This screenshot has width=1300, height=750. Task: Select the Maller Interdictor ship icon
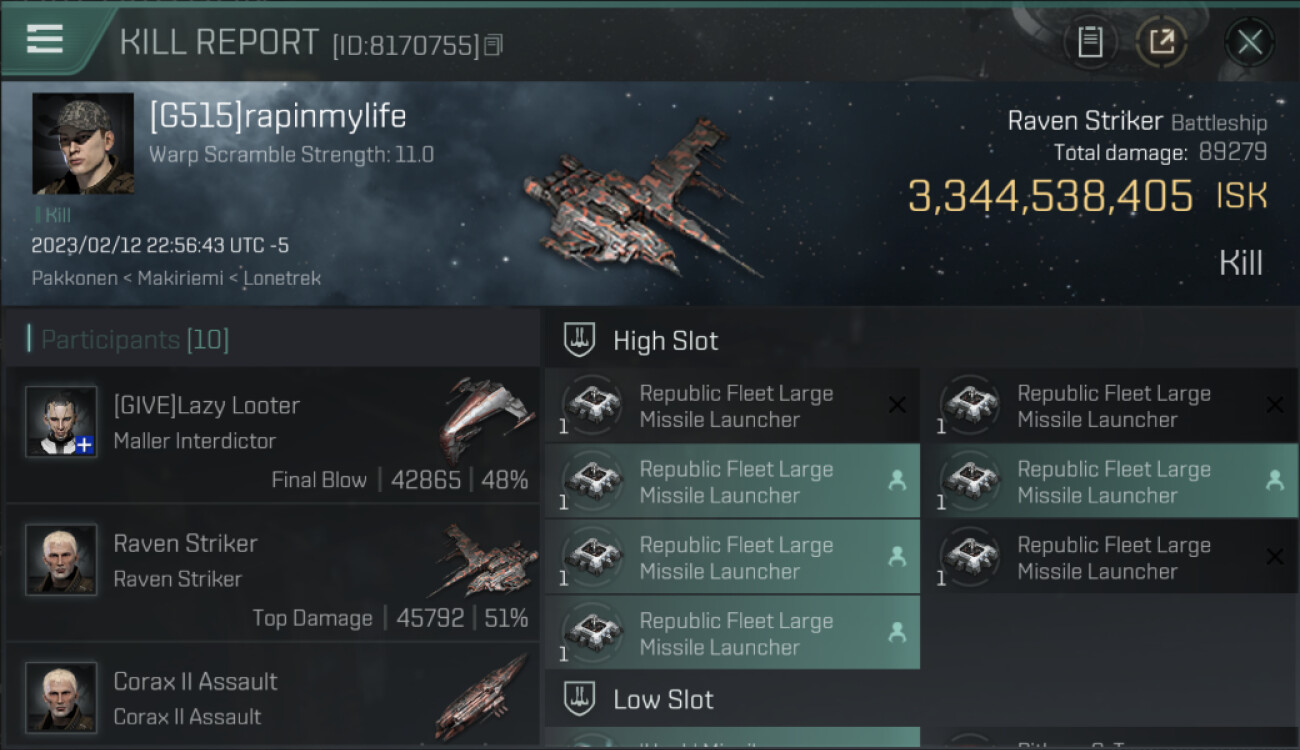click(x=487, y=417)
